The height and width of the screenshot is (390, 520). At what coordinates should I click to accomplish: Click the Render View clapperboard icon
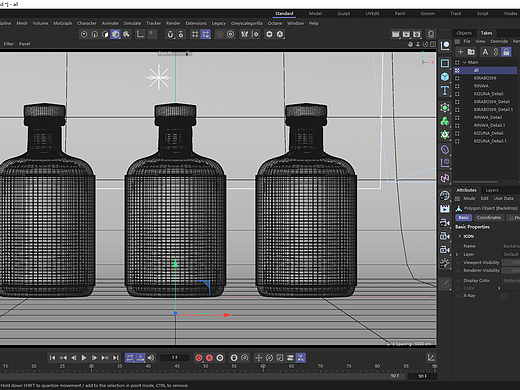click(395, 34)
